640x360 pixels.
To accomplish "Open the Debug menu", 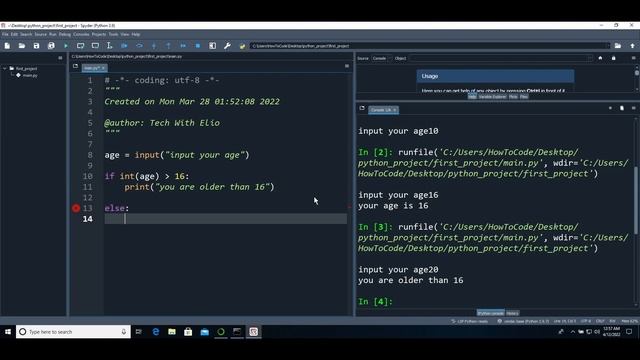I will 64,34.
